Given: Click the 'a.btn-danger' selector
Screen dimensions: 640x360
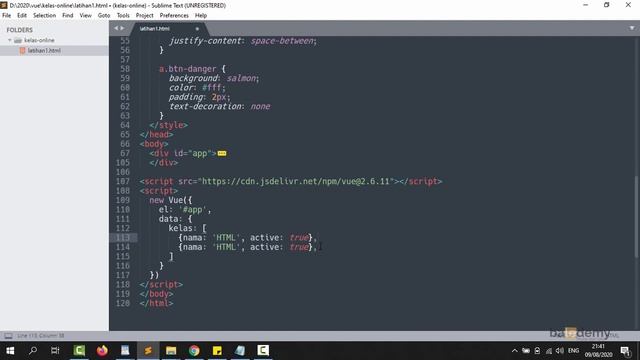Looking at the screenshot, I should coord(187,69).
